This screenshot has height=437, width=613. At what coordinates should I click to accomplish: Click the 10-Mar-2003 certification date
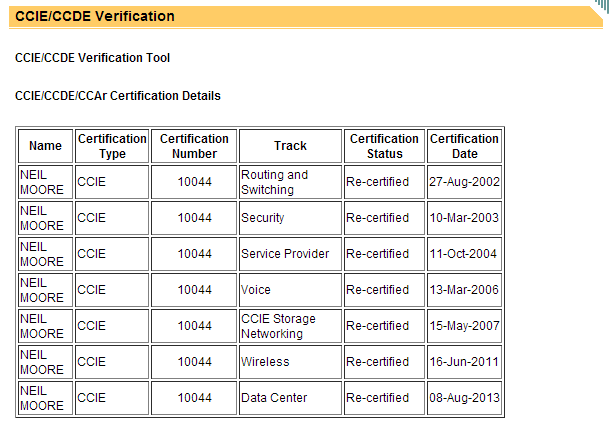pos(464,218)
